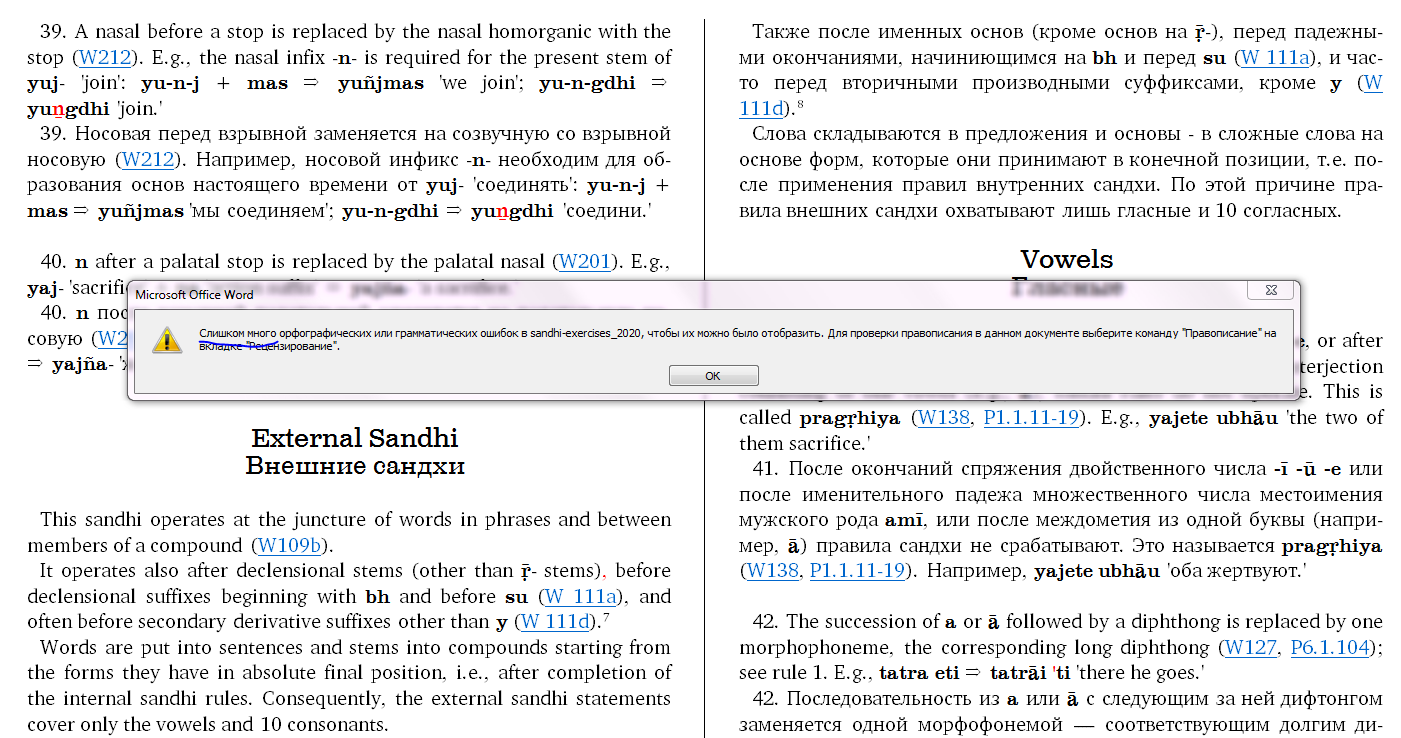Click the Внешние сандхи heading
Image resolution: width=1401 pixels, height=738 pixels.
(355, 466)
